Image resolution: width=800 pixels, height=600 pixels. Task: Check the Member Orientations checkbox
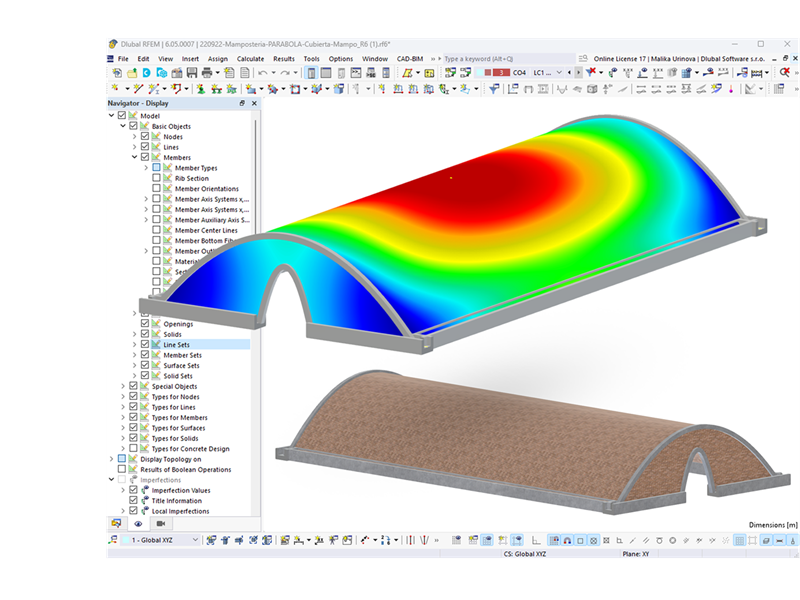(156, 188)
